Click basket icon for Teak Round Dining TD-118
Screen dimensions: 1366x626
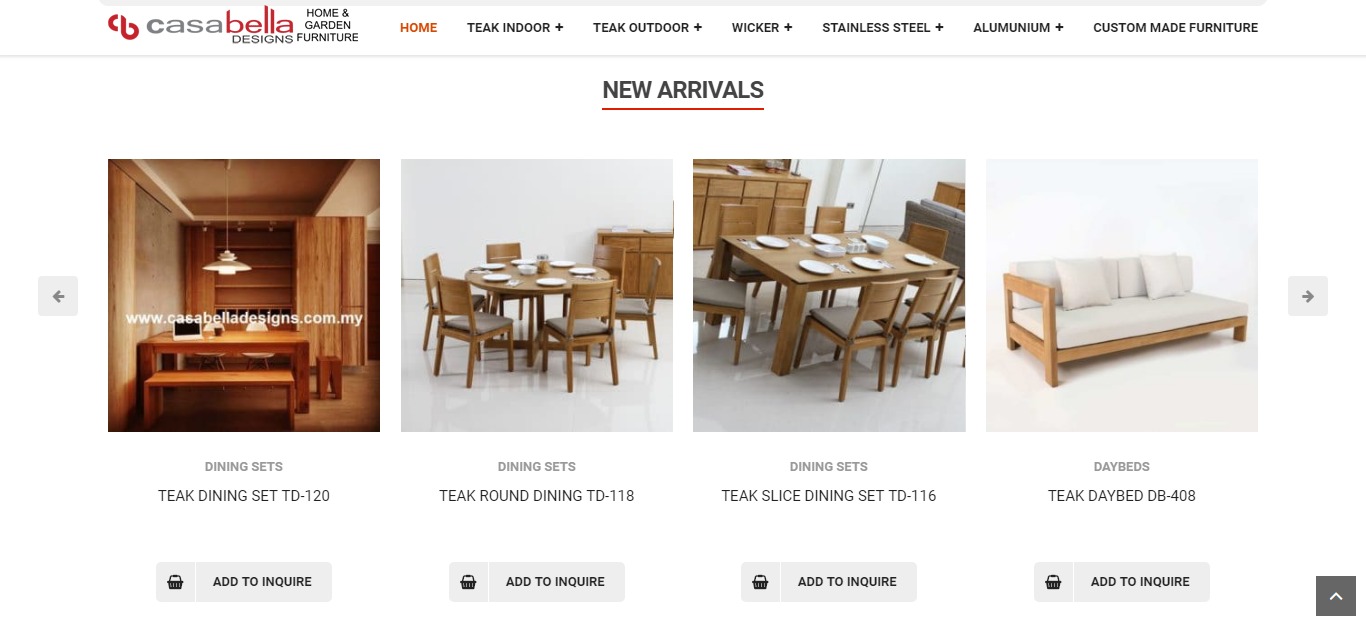tap(468, 582)
